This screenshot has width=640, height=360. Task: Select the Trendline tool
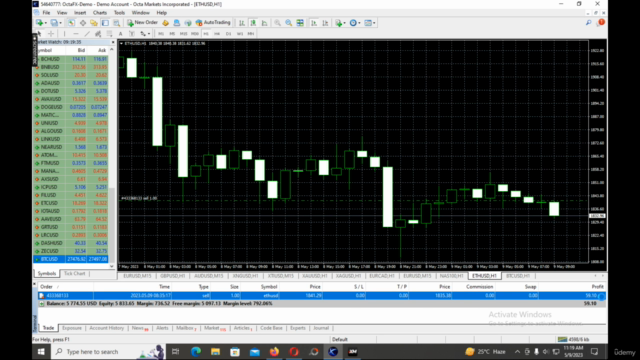87,34
